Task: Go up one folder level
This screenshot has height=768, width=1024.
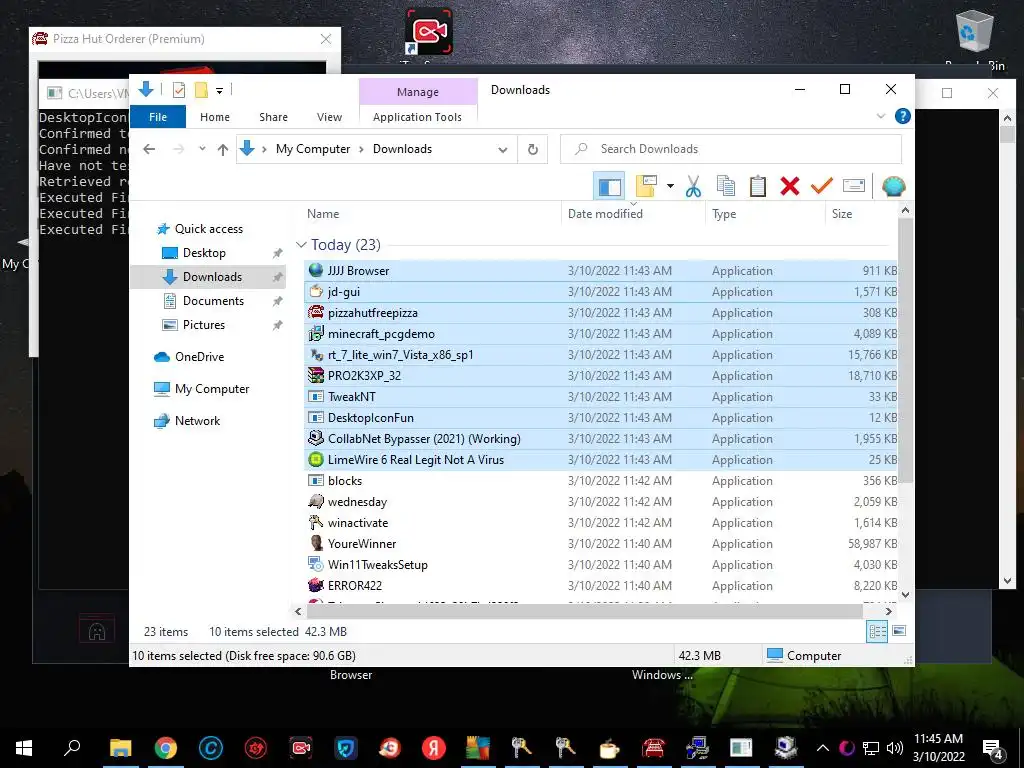Action: pyautogui.click(x=223, y=150)
